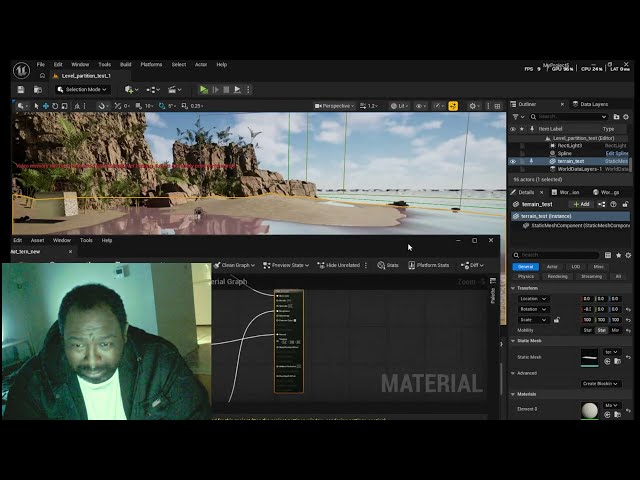Open the Blueprints toolbar dropdown
Viewport: 640px width, 480px height.
pyautogui.click(x=153, y=89)
